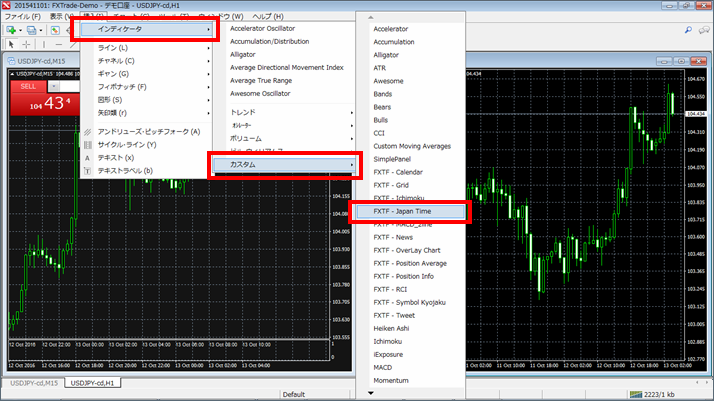714x401 pixels.
Task: Select the vertical line tool
Action: pos(44,45)
